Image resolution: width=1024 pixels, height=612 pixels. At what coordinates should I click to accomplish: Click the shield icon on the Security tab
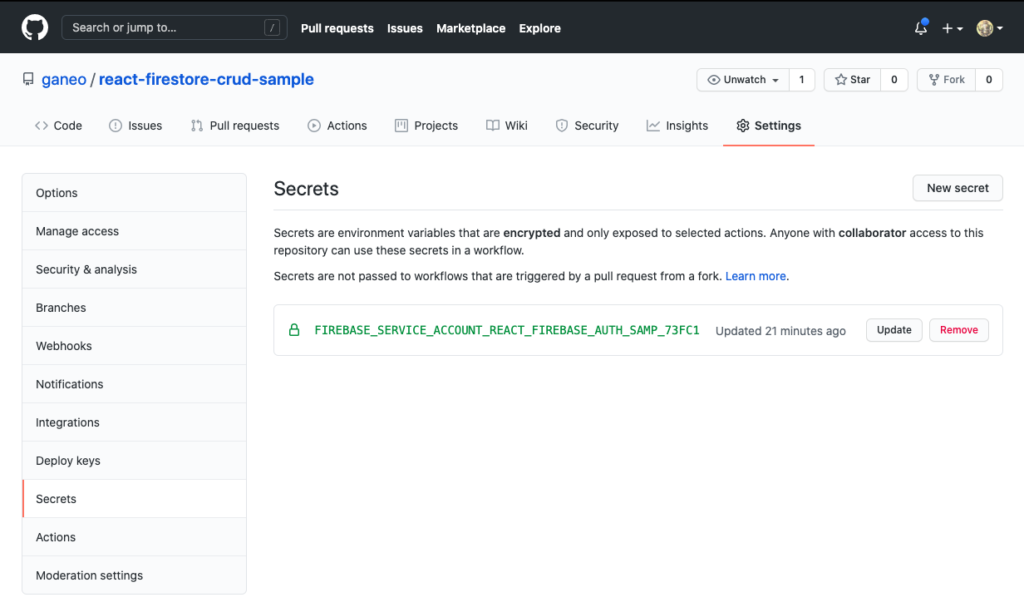coord(564,125)
